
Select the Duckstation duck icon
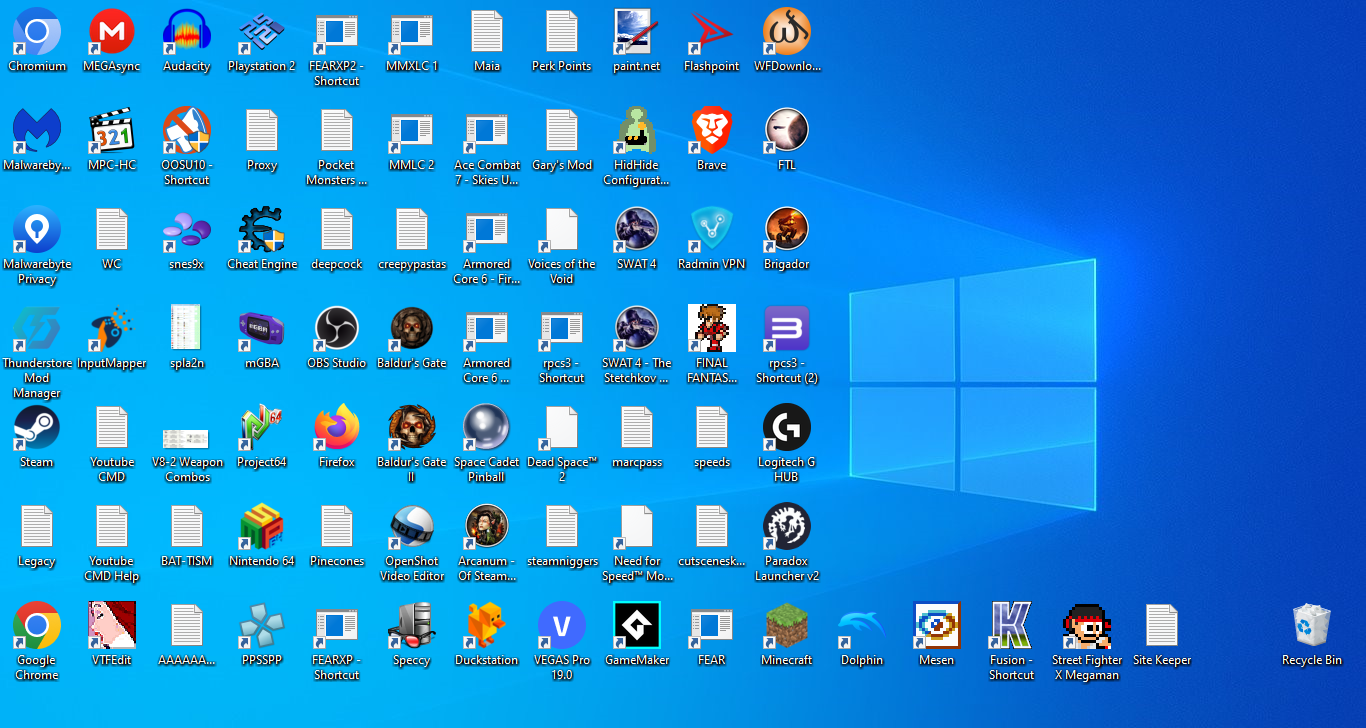coord(487,626)
